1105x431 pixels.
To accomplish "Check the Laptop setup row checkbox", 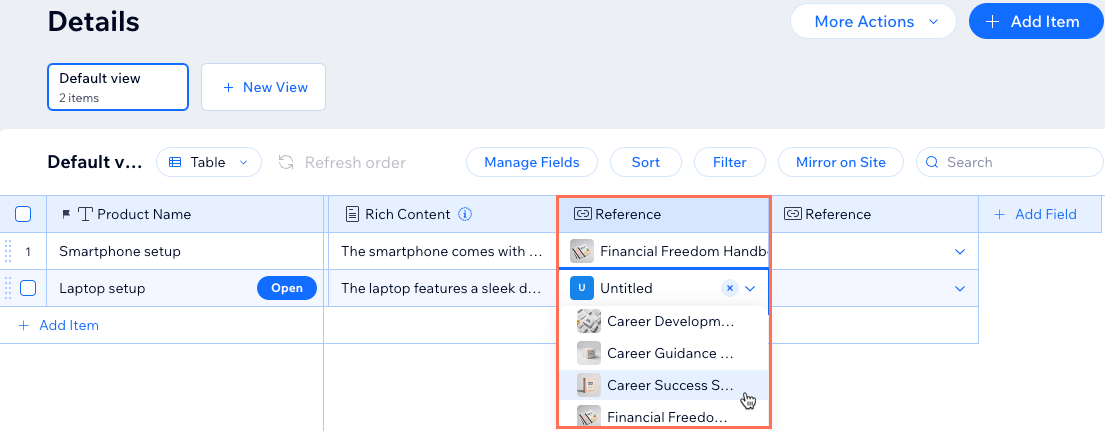I will 28,288.
